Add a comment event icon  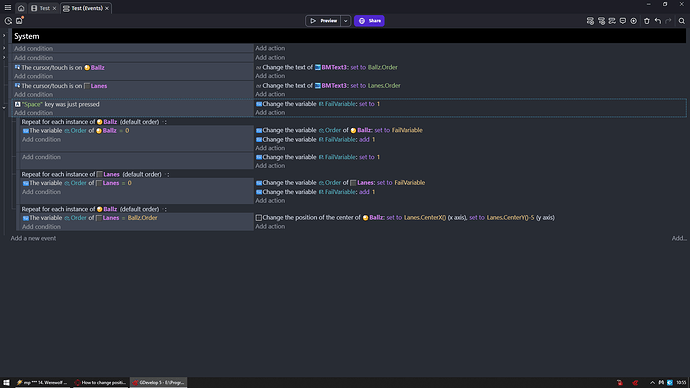coord(623,21)
